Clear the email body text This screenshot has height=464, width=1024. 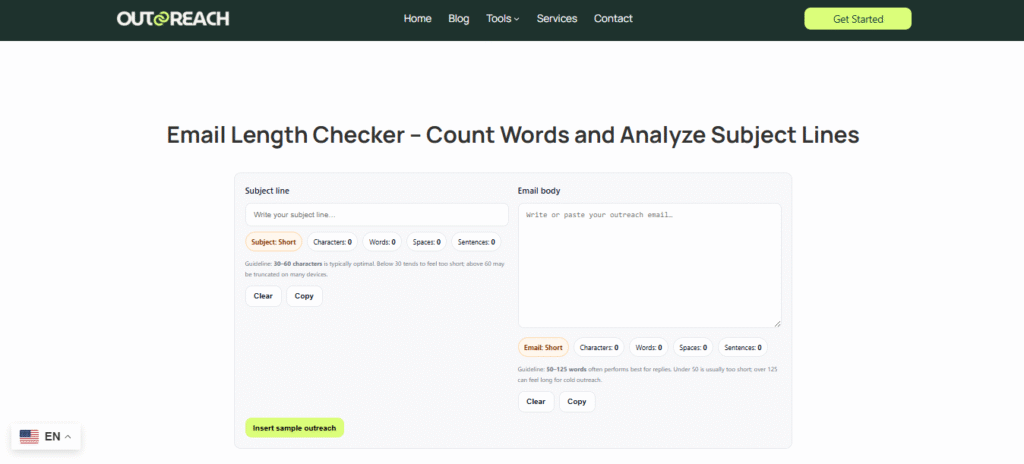coord(536,402)
